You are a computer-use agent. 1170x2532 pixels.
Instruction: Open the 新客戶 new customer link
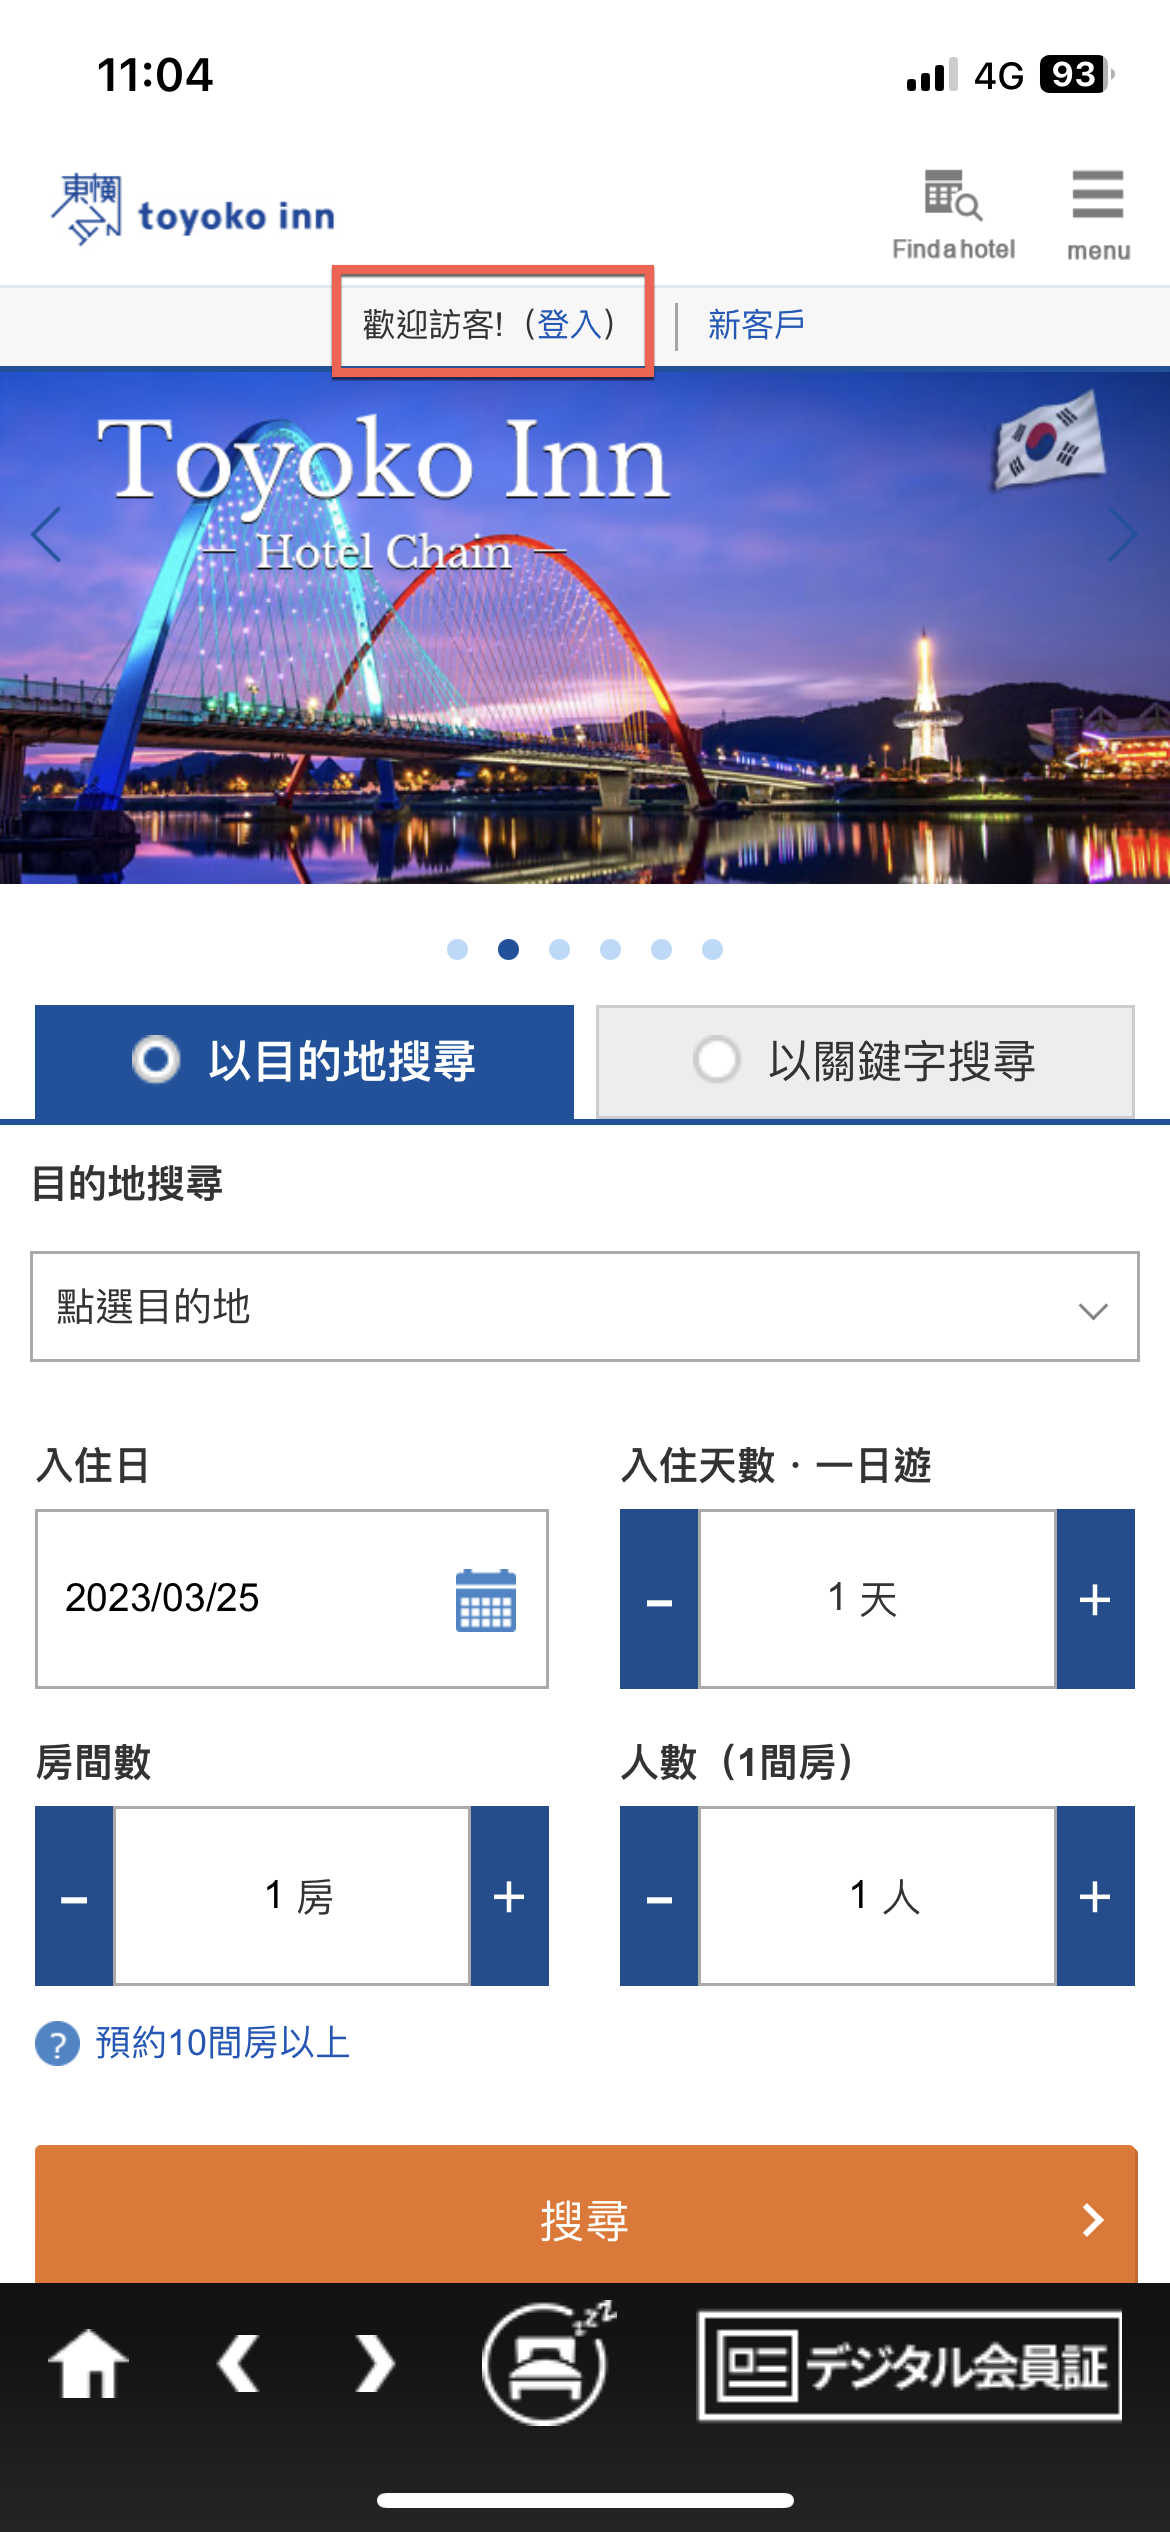coord(756,324)
